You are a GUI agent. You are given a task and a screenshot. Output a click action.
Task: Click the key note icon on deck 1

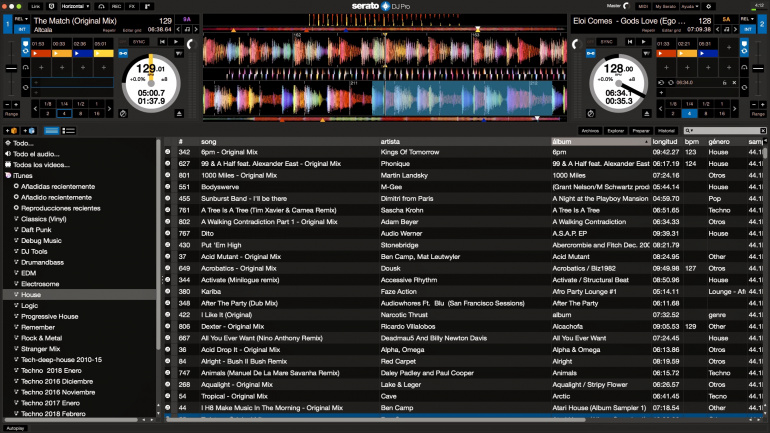[187, 29]
